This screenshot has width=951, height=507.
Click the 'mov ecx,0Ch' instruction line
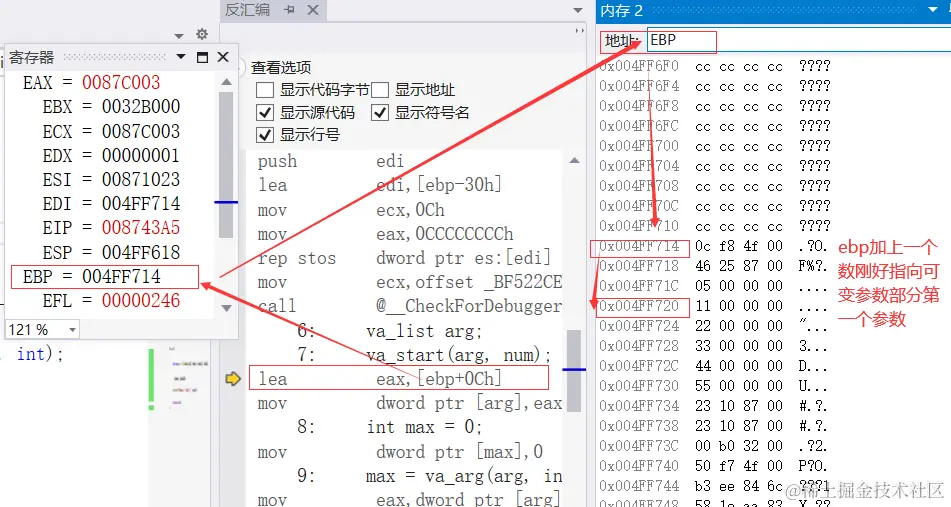(351, 210)
